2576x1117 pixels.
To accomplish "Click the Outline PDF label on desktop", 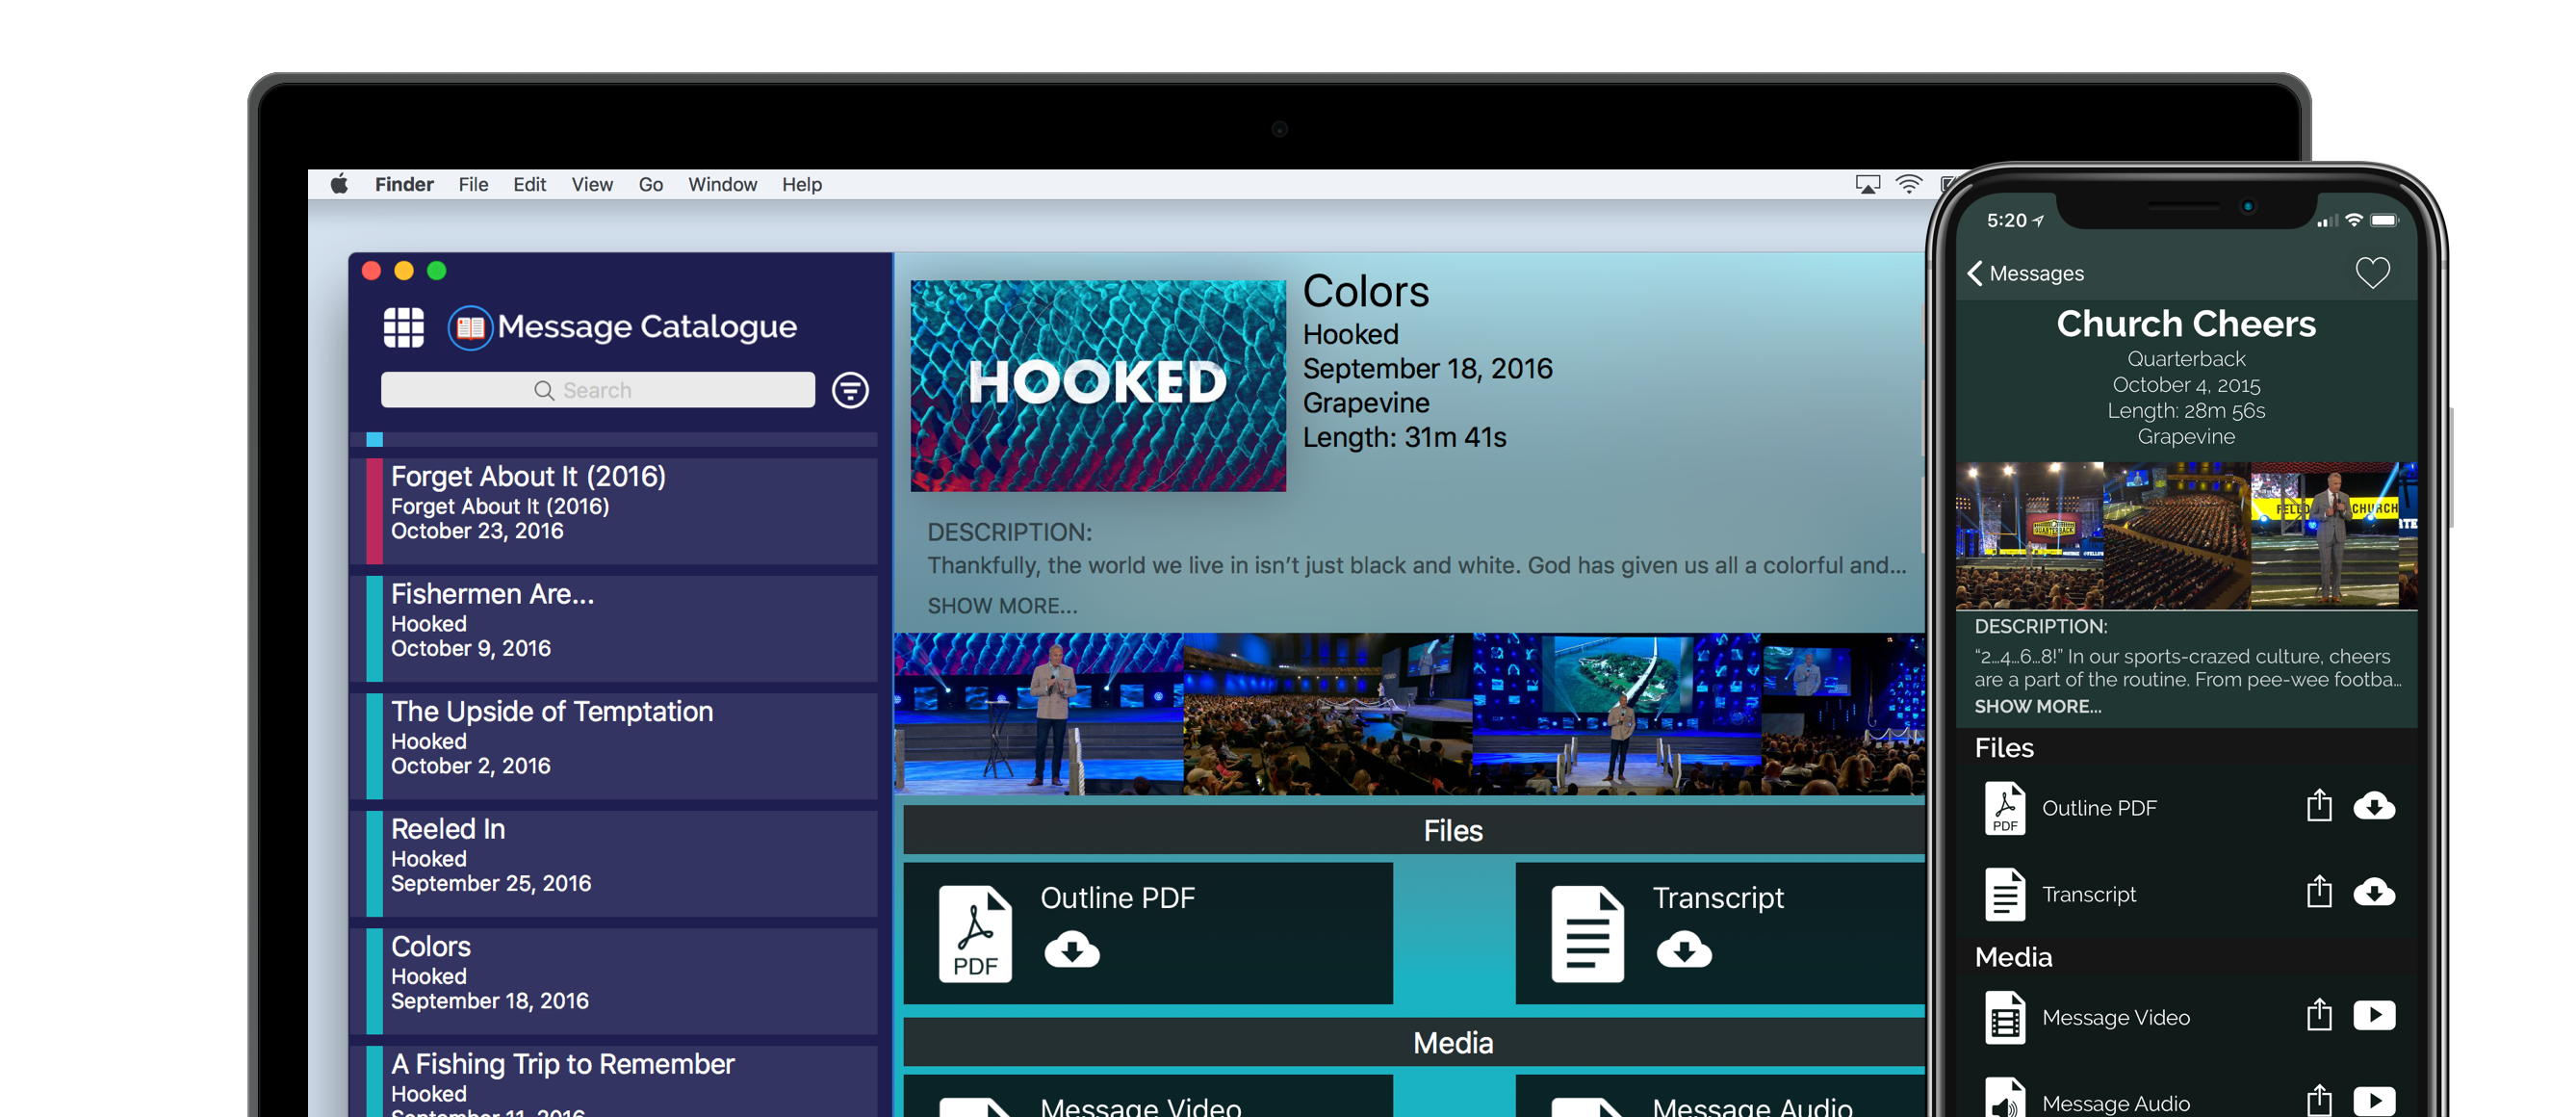I will coord(1117,897).
